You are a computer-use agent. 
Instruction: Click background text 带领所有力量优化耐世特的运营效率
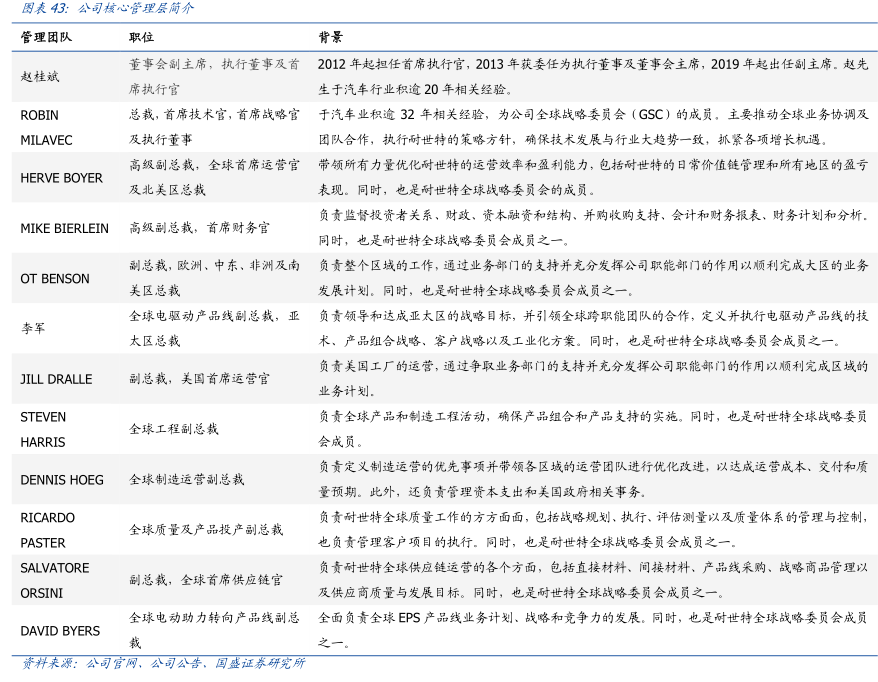[x=593, y=177]
